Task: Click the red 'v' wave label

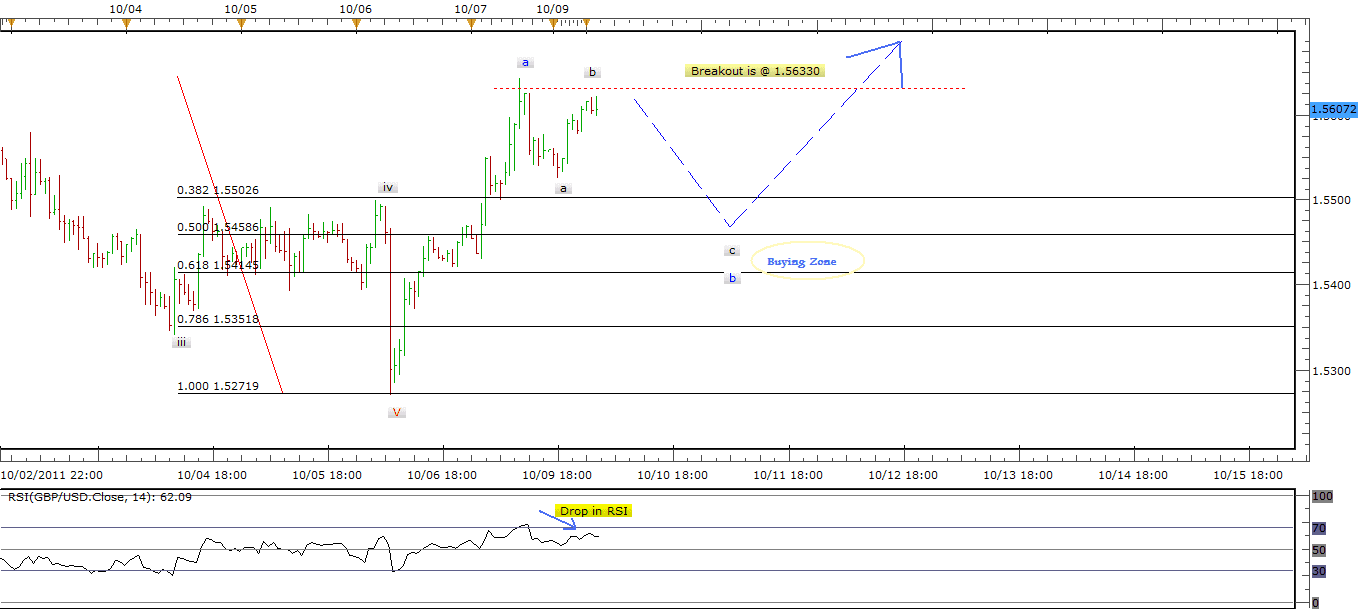Action: (x=397, y=412)
